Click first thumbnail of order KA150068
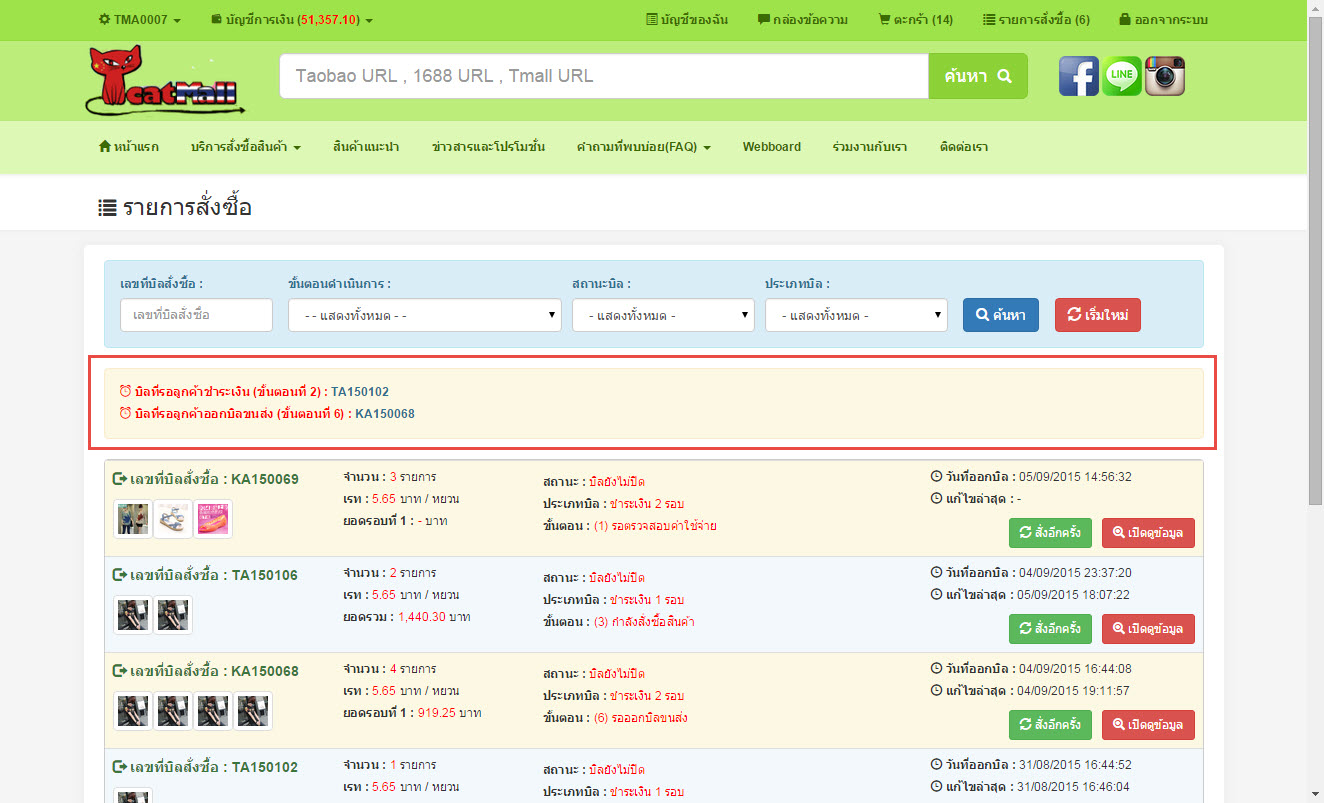 [133, 711]
